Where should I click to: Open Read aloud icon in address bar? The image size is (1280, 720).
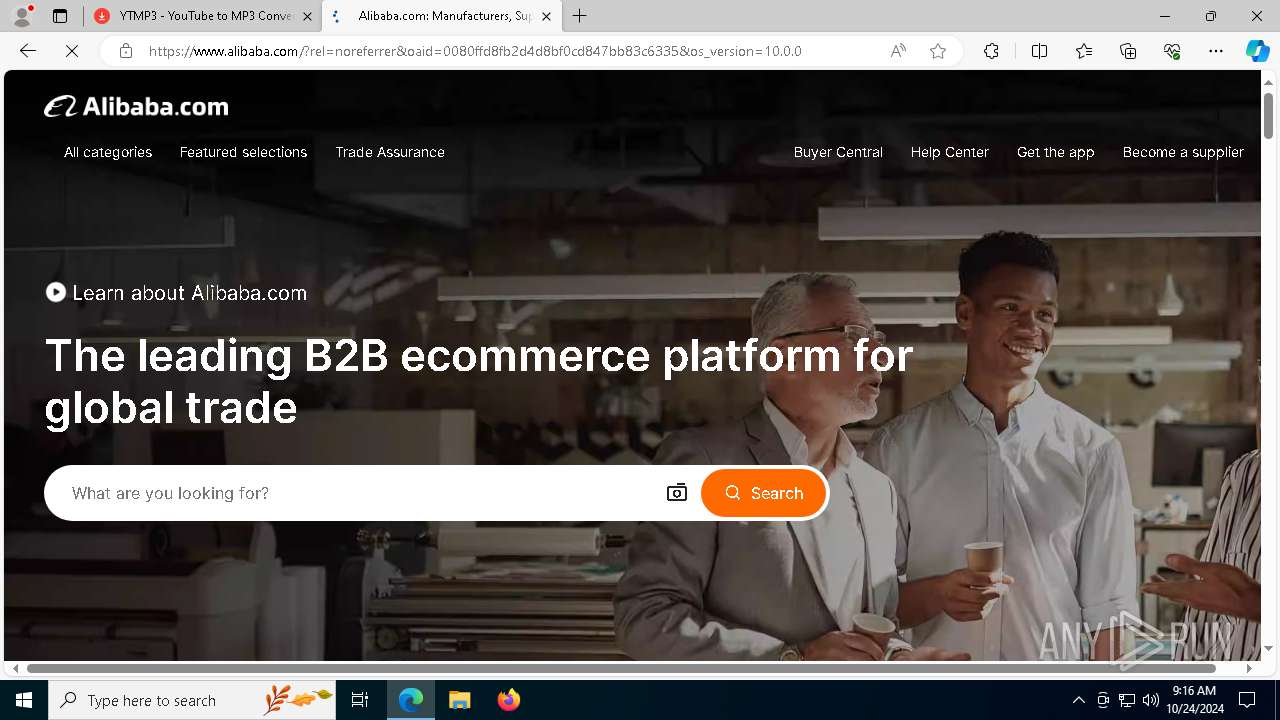(x=898, y=51)
